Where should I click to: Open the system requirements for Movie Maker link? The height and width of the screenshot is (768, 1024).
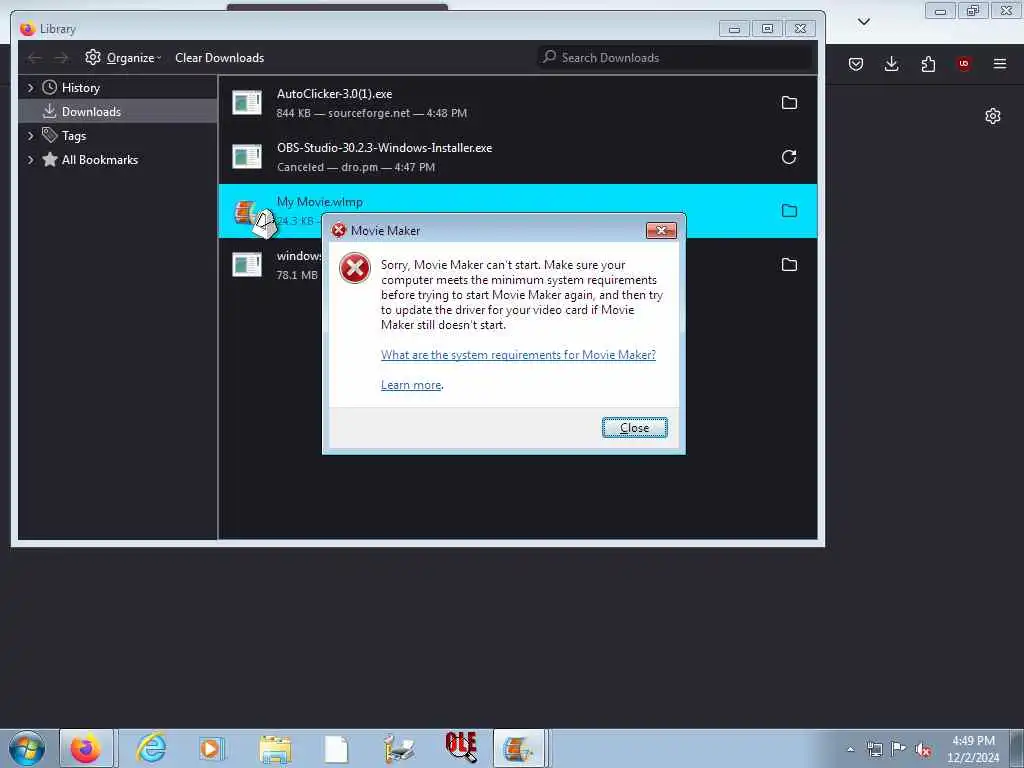click(x=518, y=355)
